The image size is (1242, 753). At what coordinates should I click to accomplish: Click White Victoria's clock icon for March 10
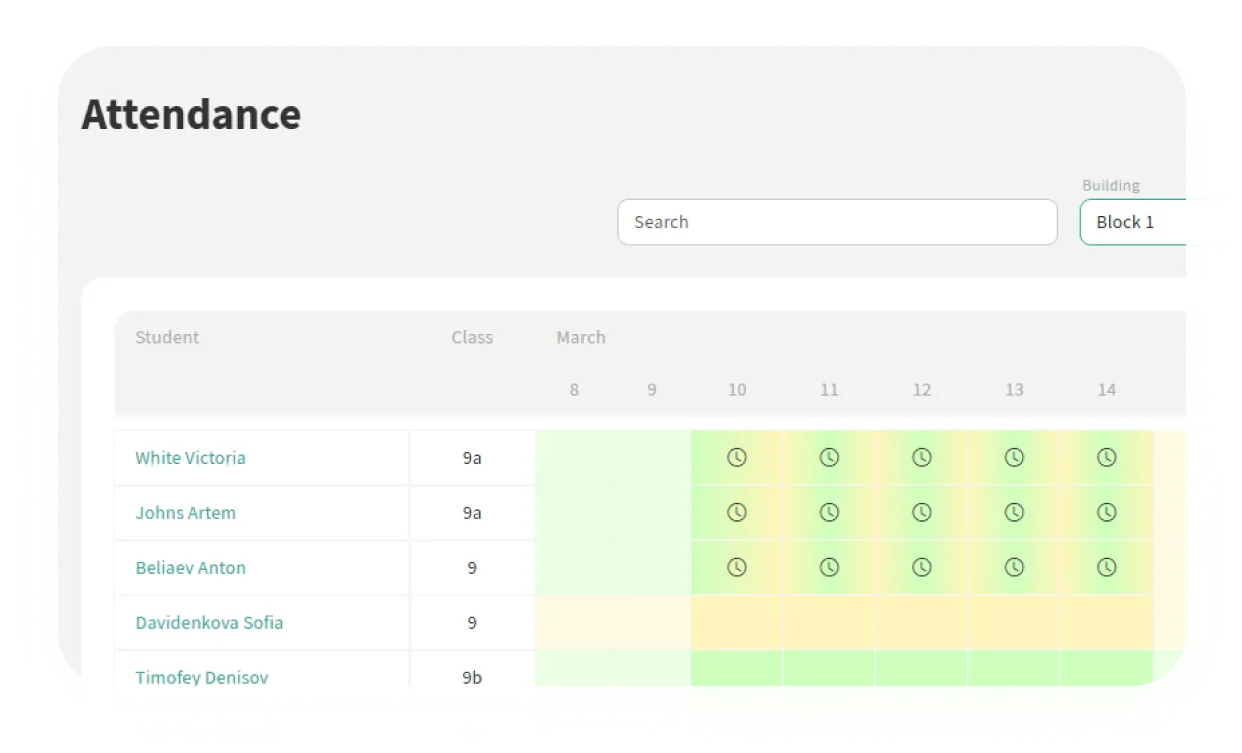(737, 458)
